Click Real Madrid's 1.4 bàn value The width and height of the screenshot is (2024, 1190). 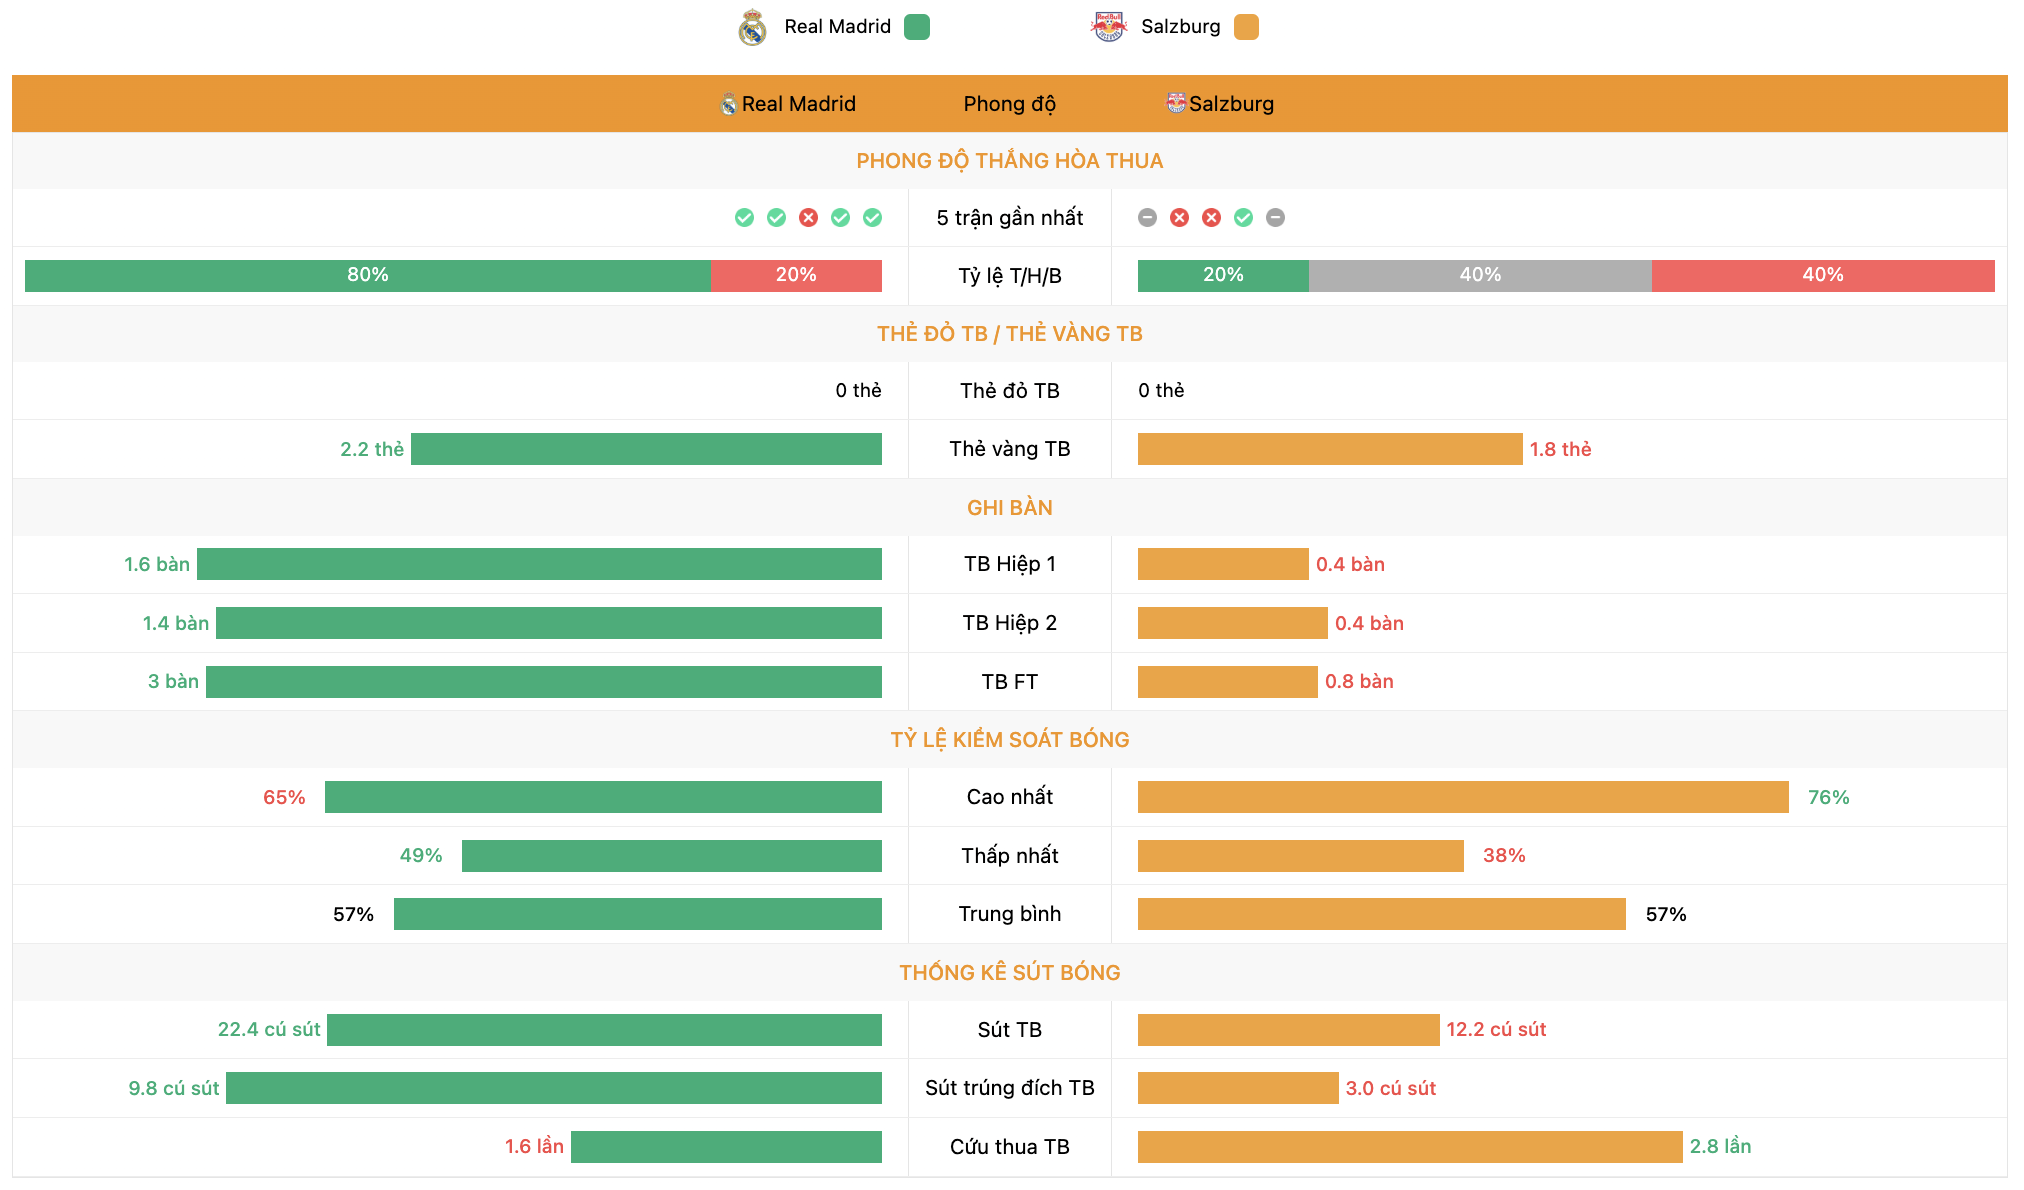click(176, 624)
